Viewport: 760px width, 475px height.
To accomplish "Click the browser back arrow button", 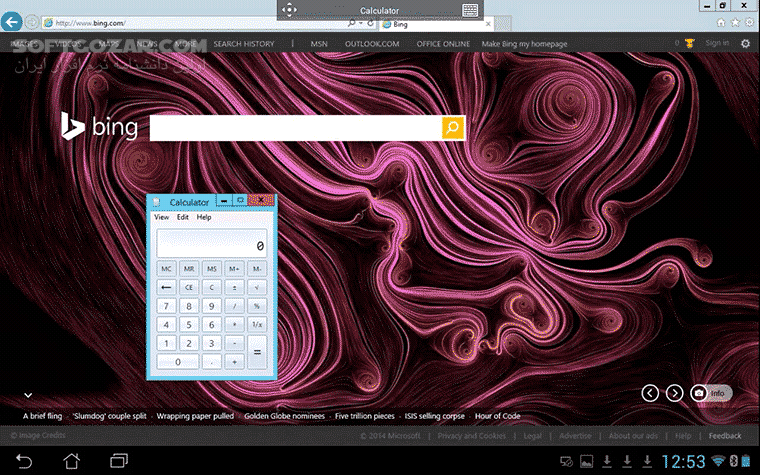I will coord(12,21).
